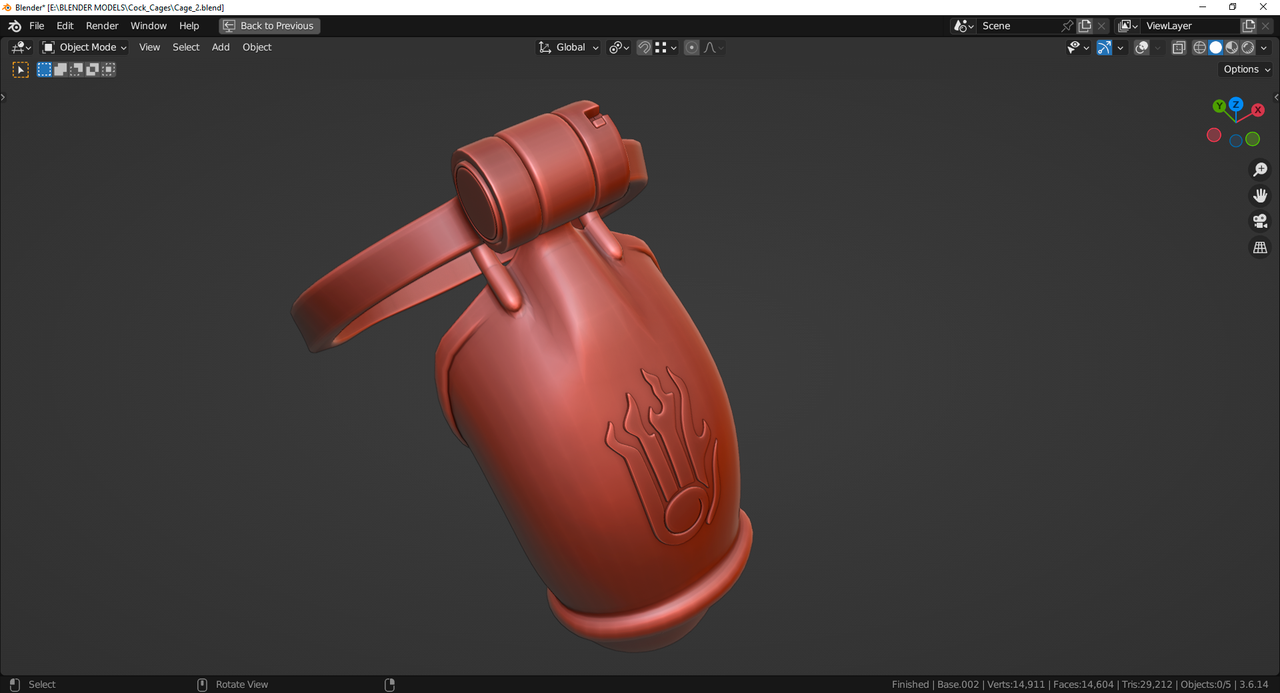The height and width of the screenshot is (693, 1280).
Task: Click the positive X axis on gizmo
Action: pos(1258,110)
